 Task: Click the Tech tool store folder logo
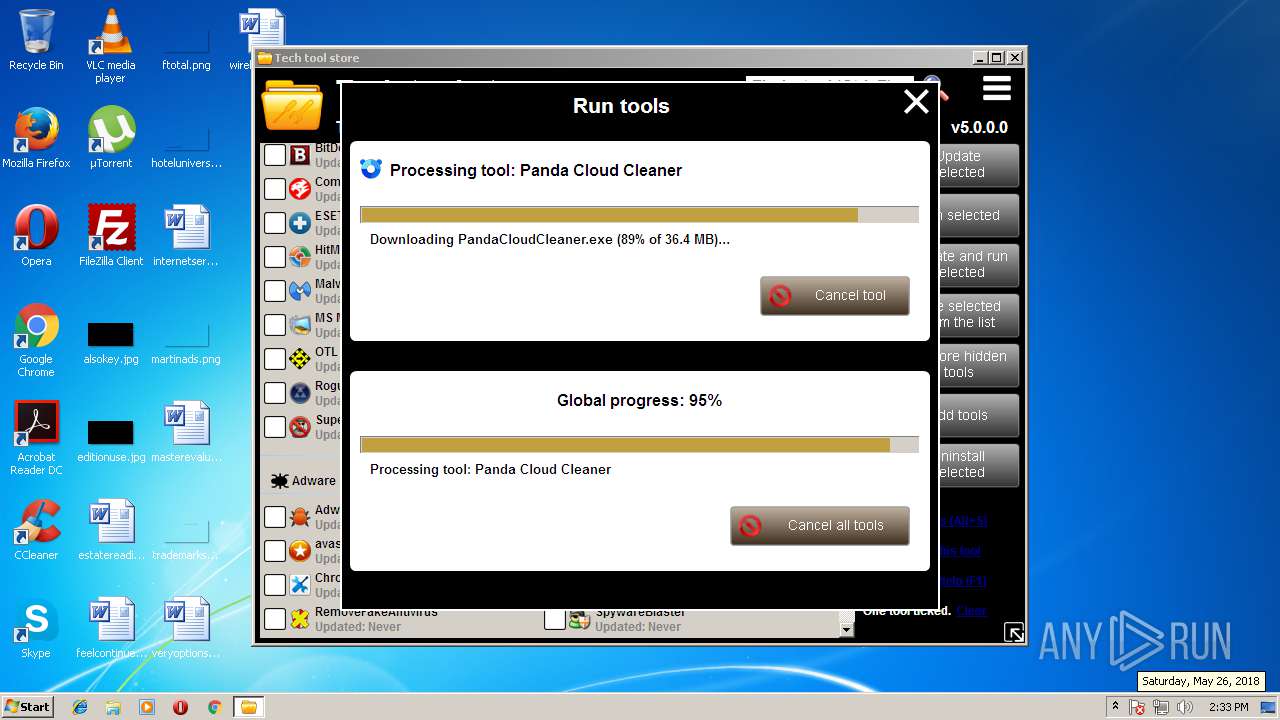click(291, 106)
